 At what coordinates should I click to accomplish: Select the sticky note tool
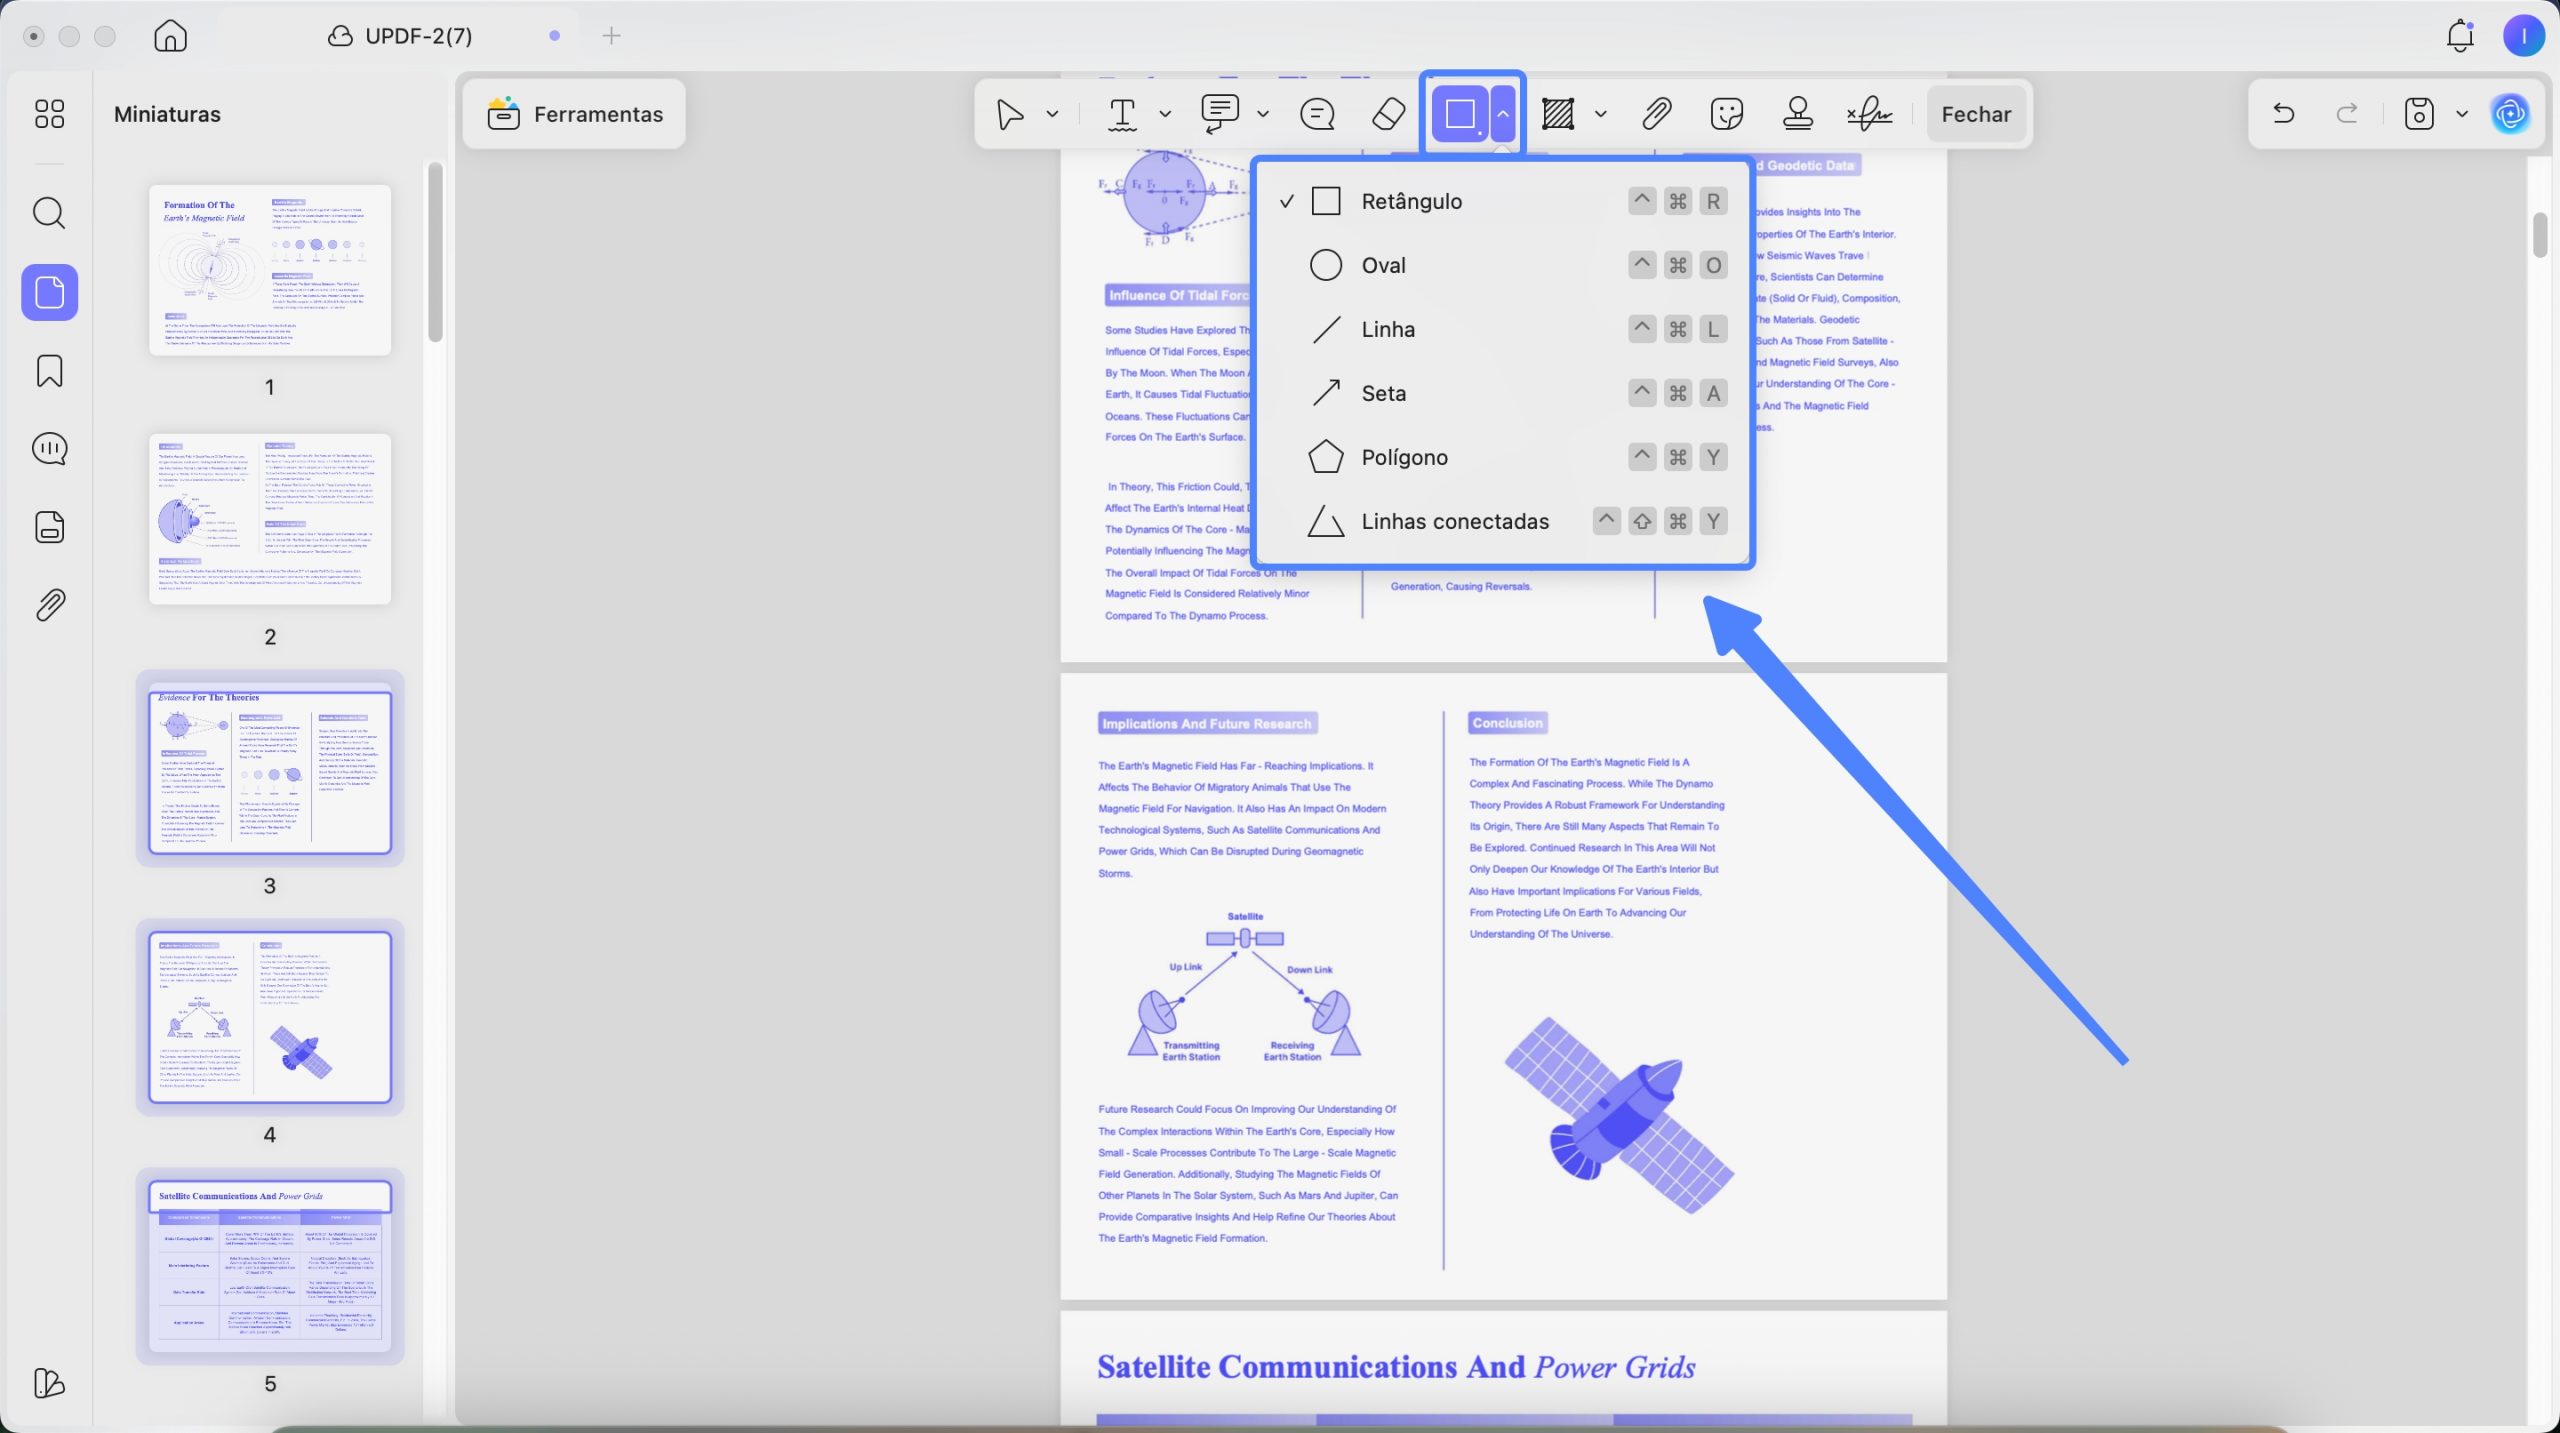click(x=1317, y=114)
